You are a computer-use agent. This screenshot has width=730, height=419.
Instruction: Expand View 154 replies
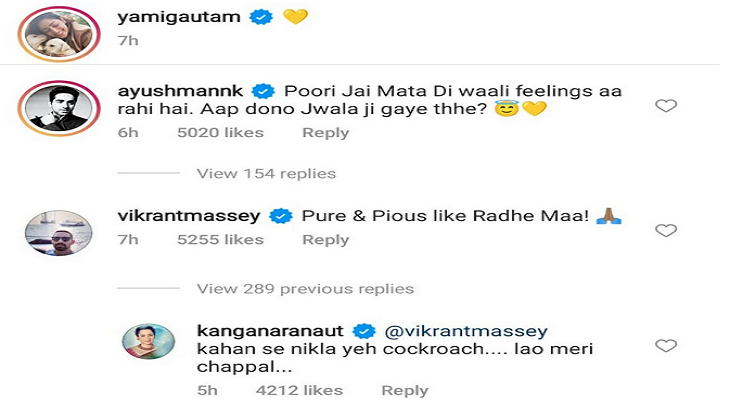click(x=266, y=174)
